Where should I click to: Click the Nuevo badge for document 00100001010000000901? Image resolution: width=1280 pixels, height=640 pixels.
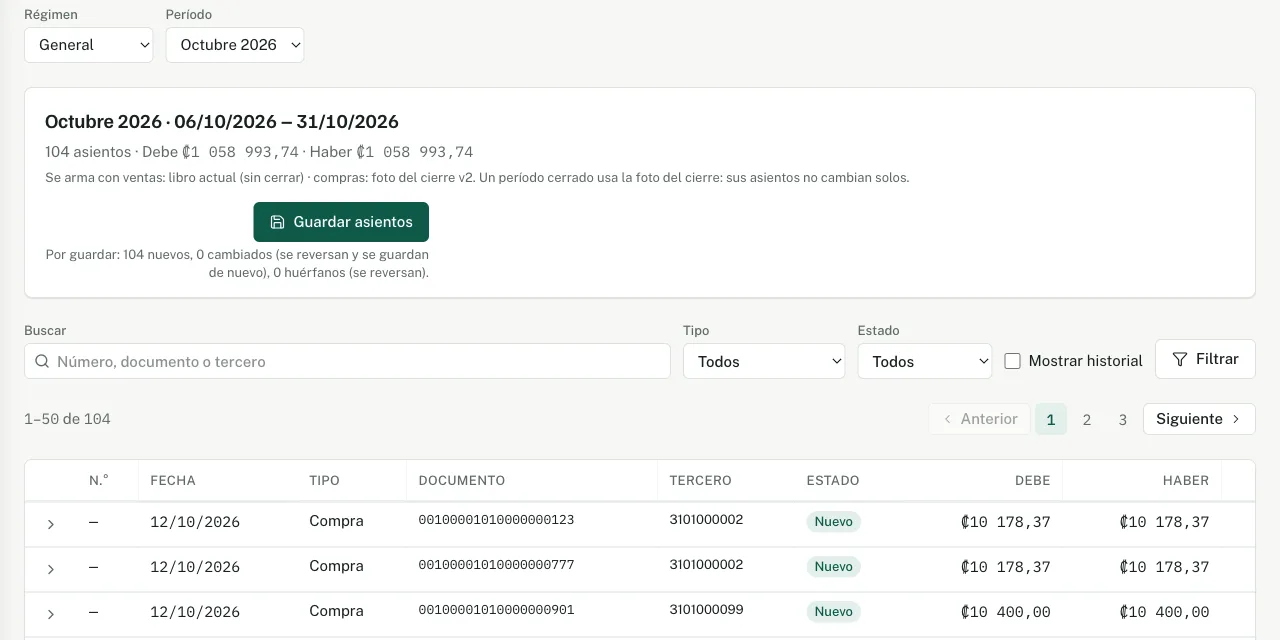click(x=834, y=612)
